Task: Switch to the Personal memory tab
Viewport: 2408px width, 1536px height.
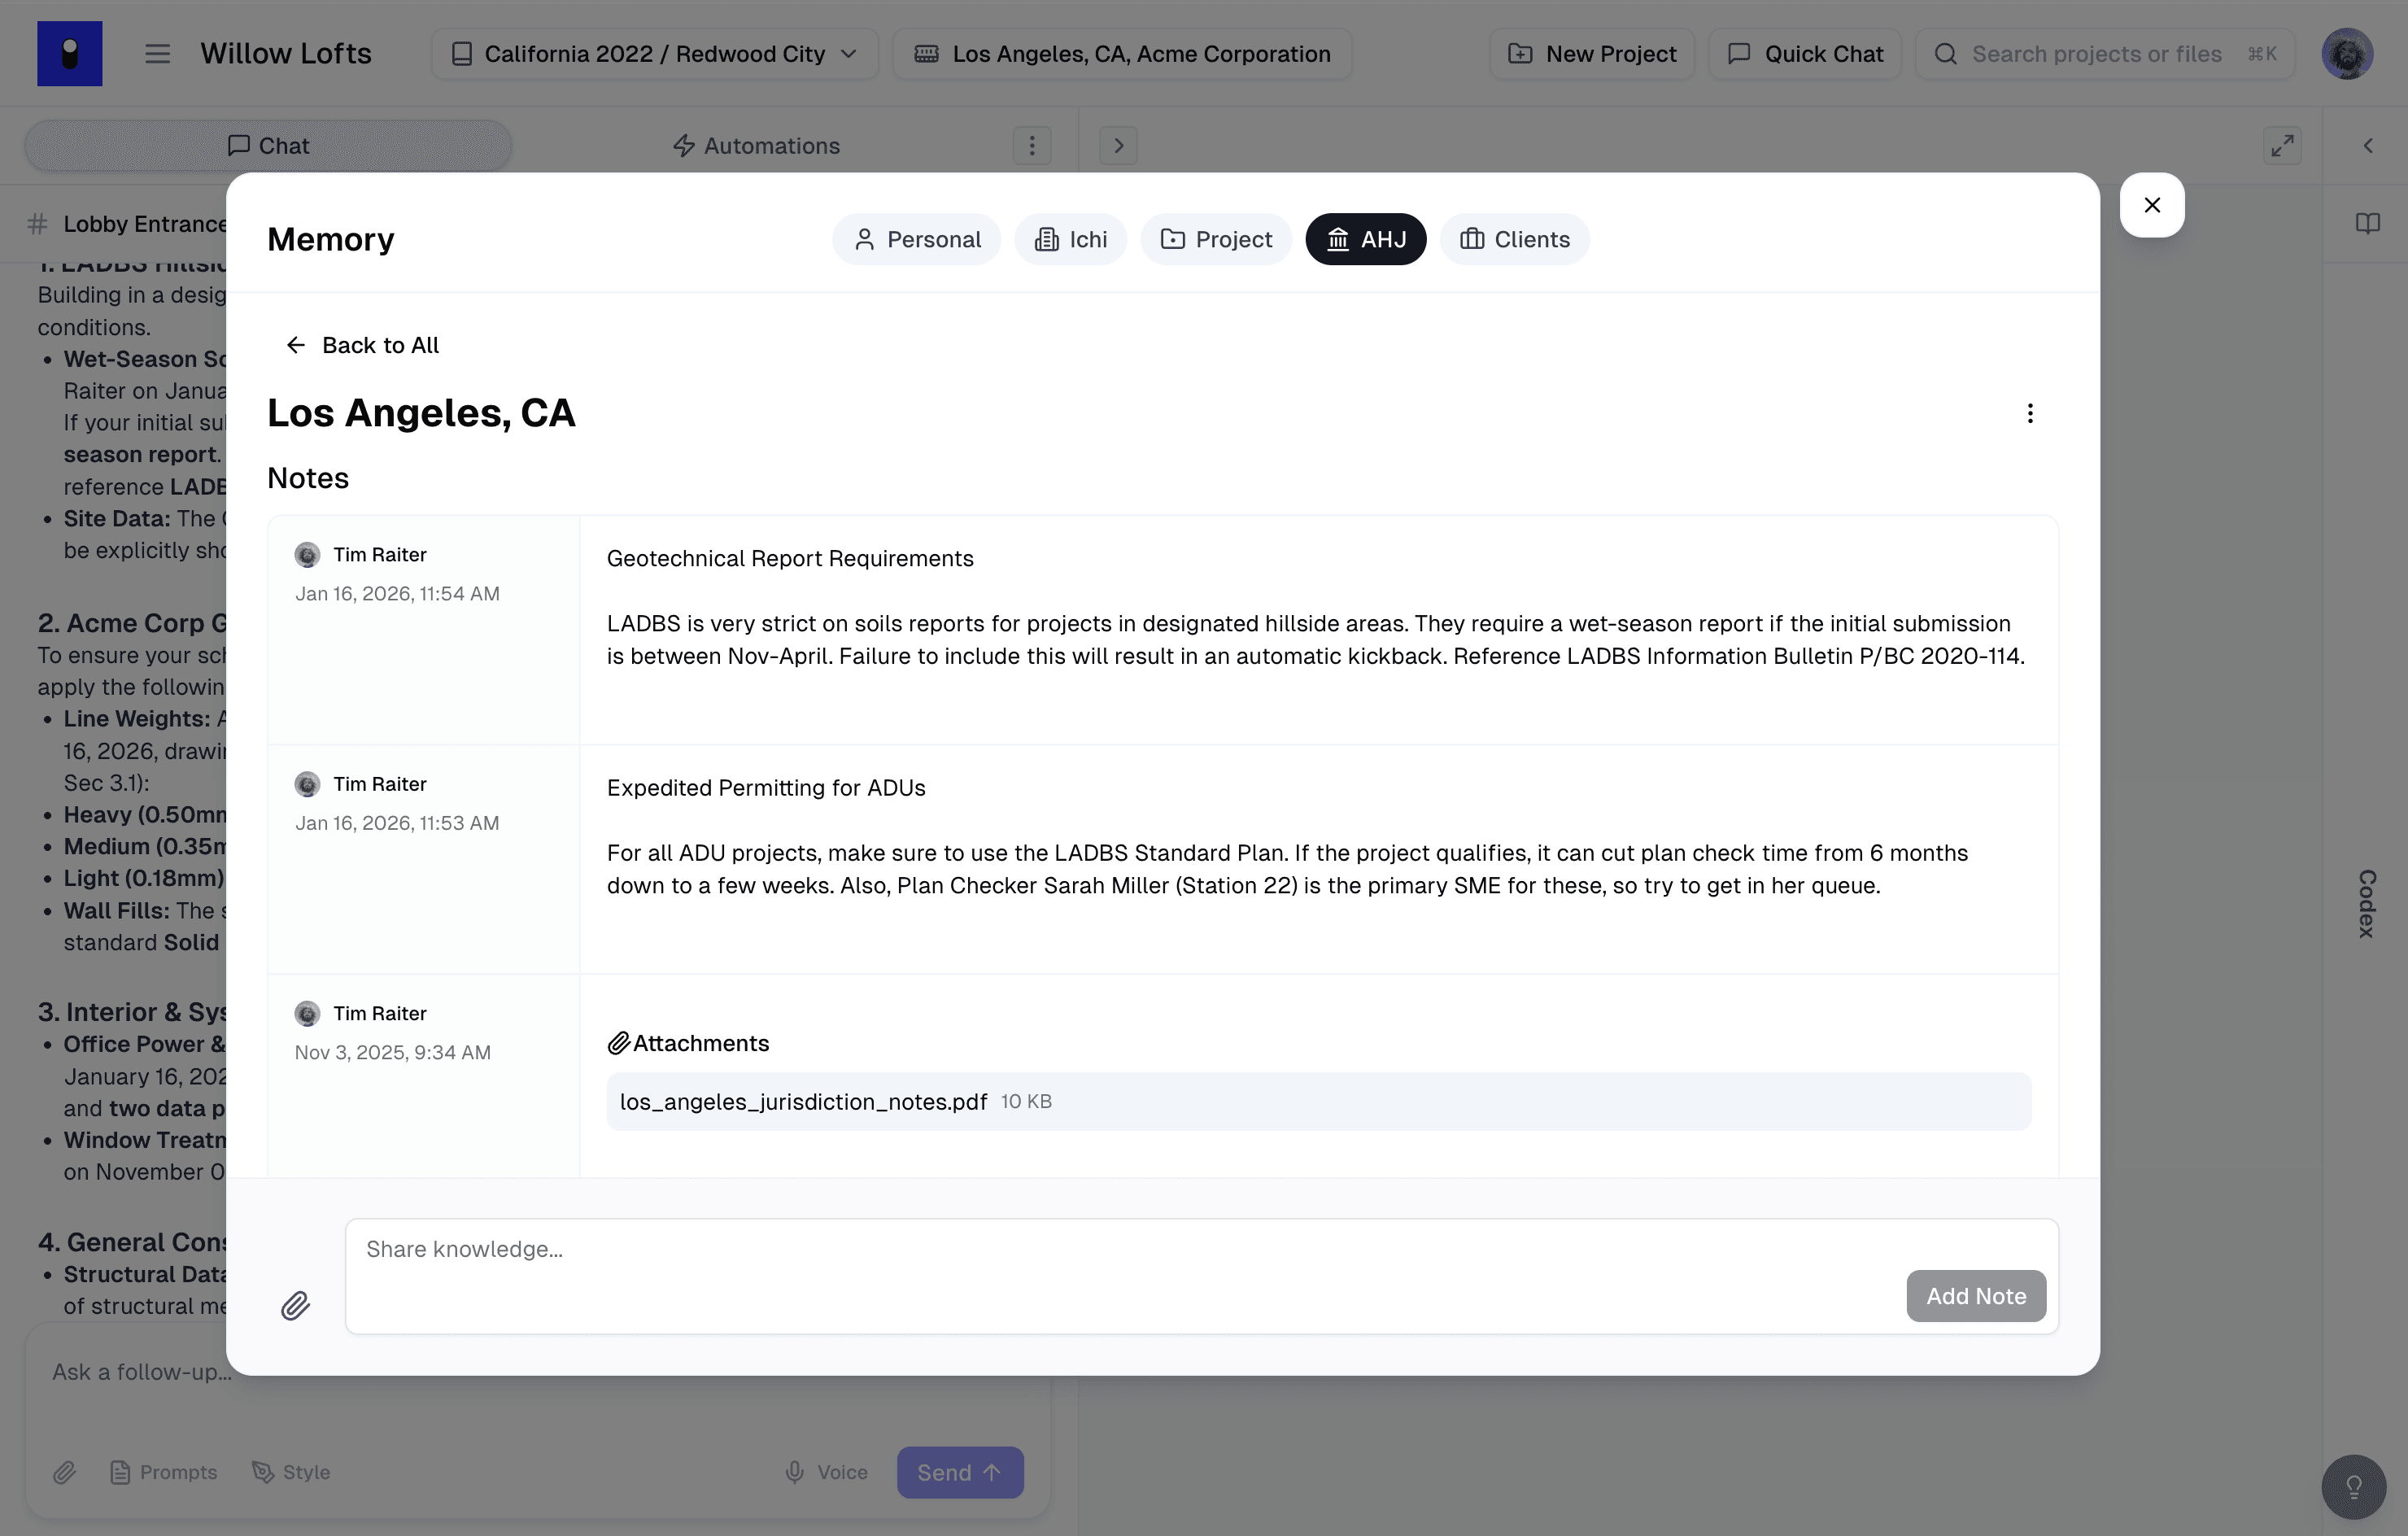Action: point(916,239)
